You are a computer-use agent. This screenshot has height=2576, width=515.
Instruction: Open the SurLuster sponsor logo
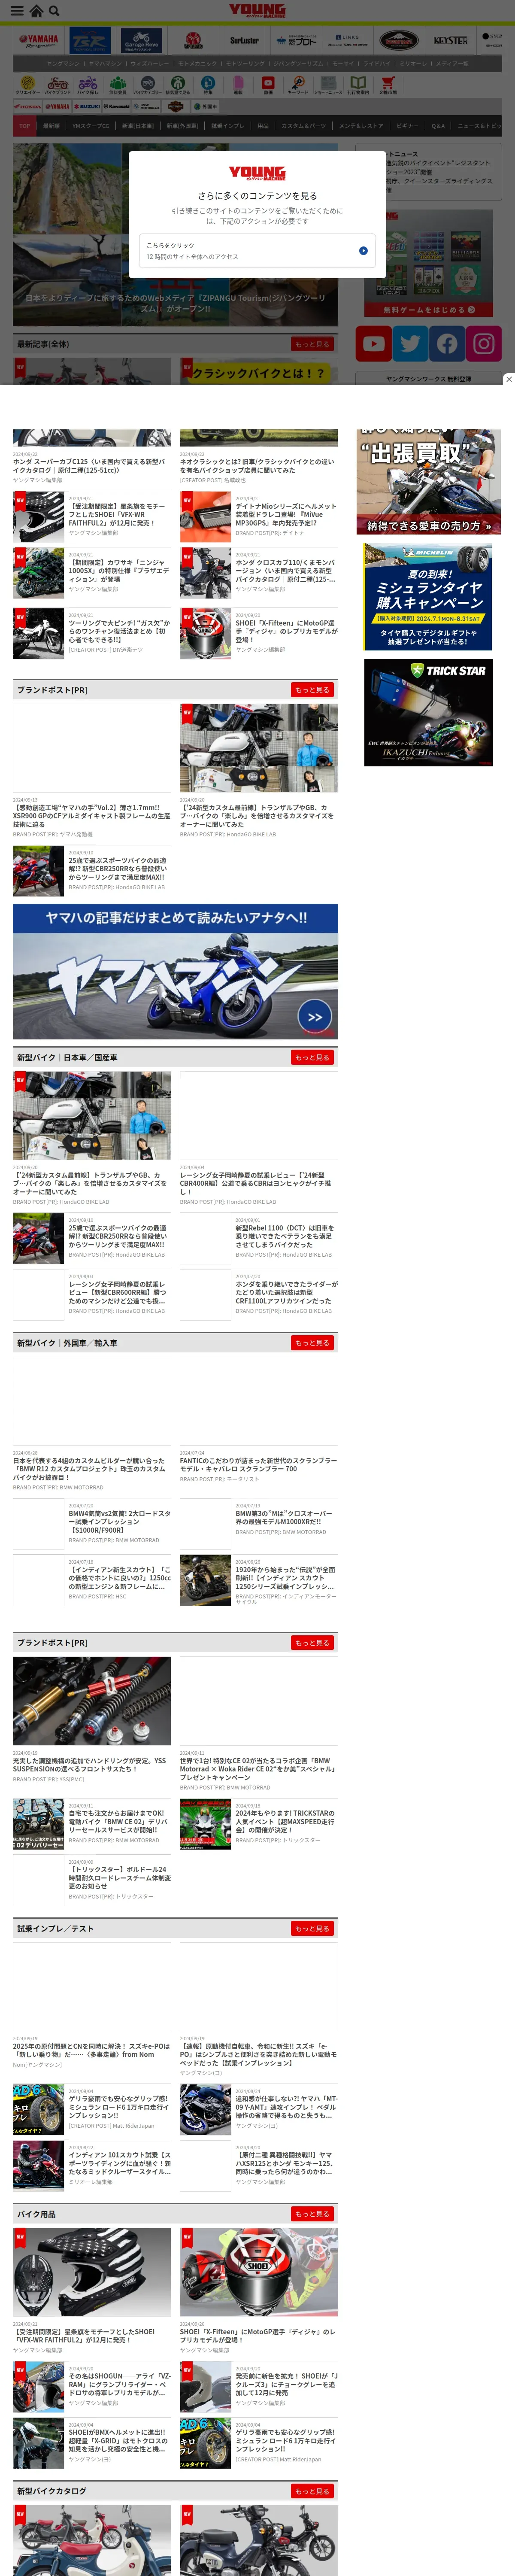click(x=244, y=41)
